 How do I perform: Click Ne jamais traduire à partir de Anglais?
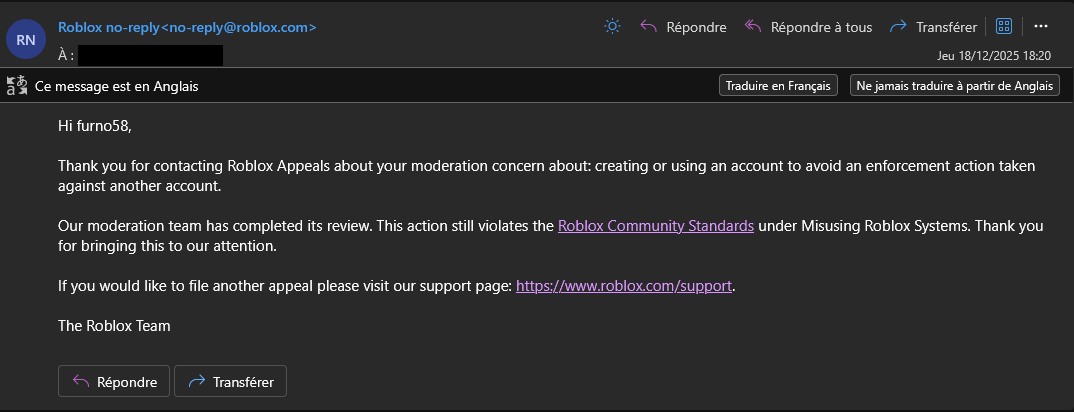(955, 86)
